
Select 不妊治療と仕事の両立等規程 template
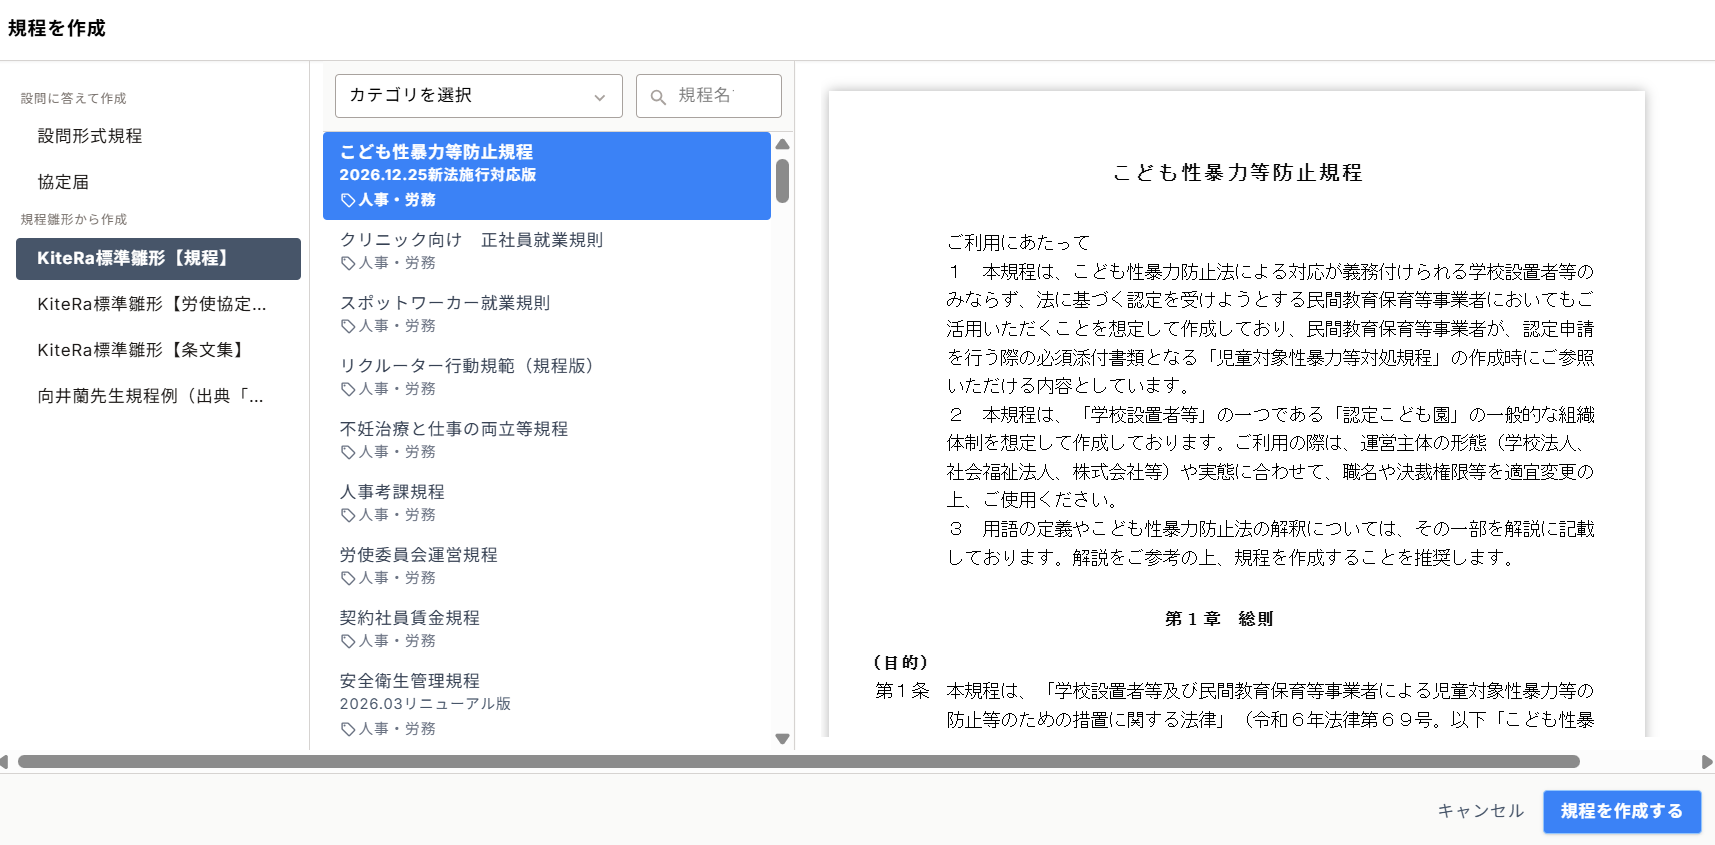coord(454,429)
